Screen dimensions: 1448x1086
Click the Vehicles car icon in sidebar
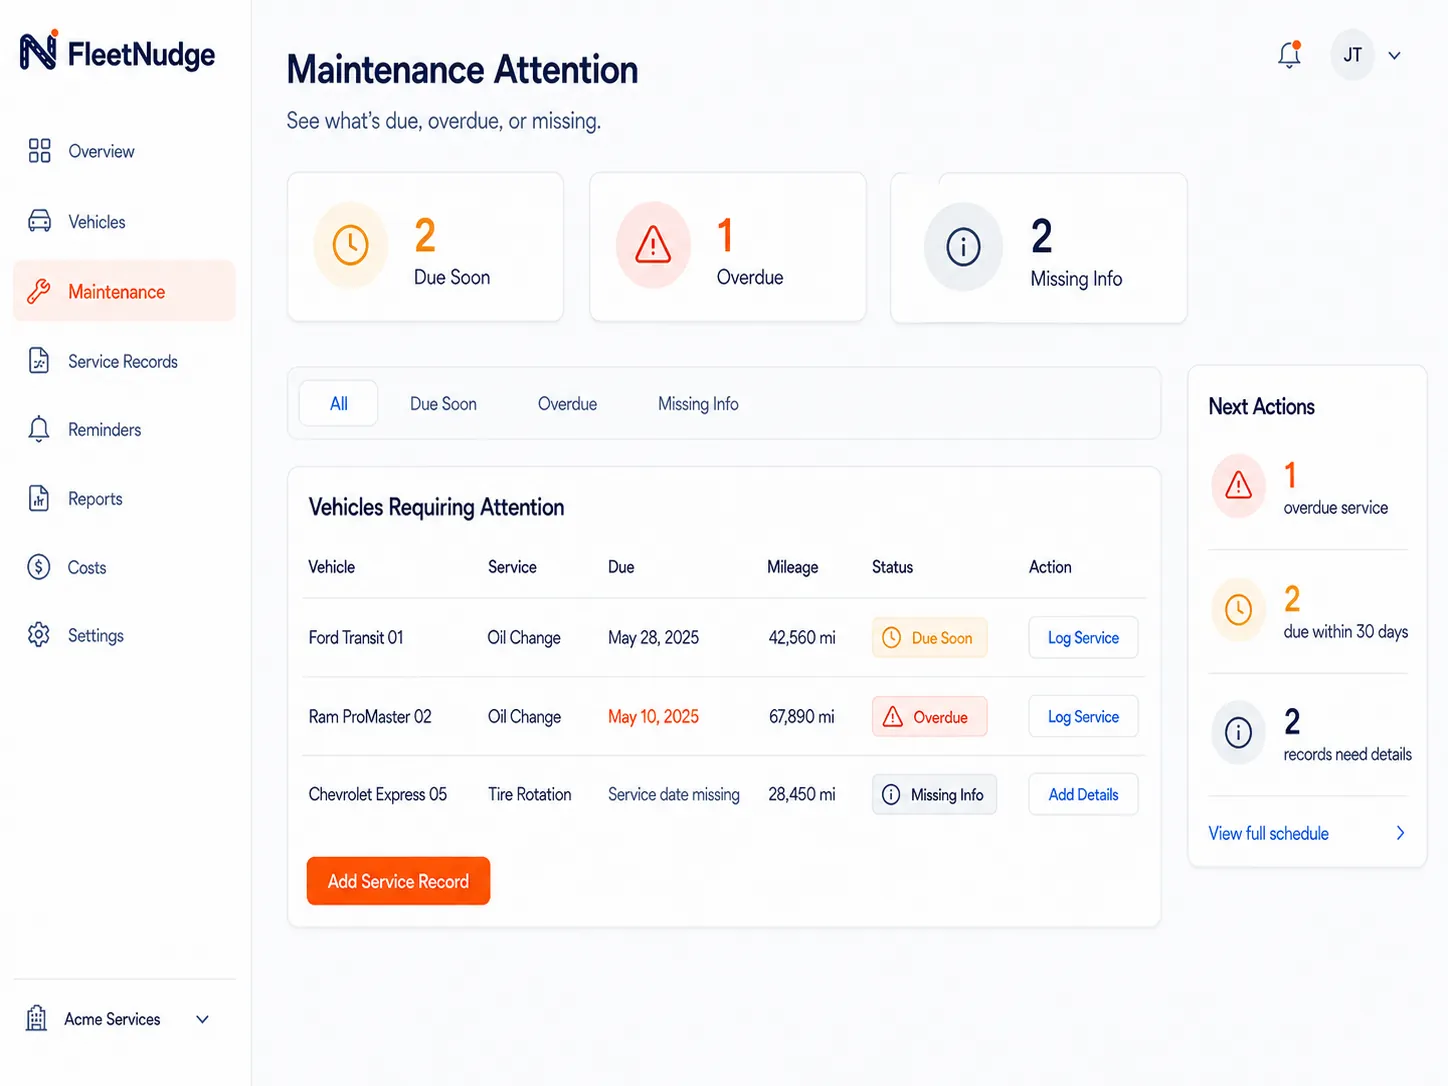point(39,221)
